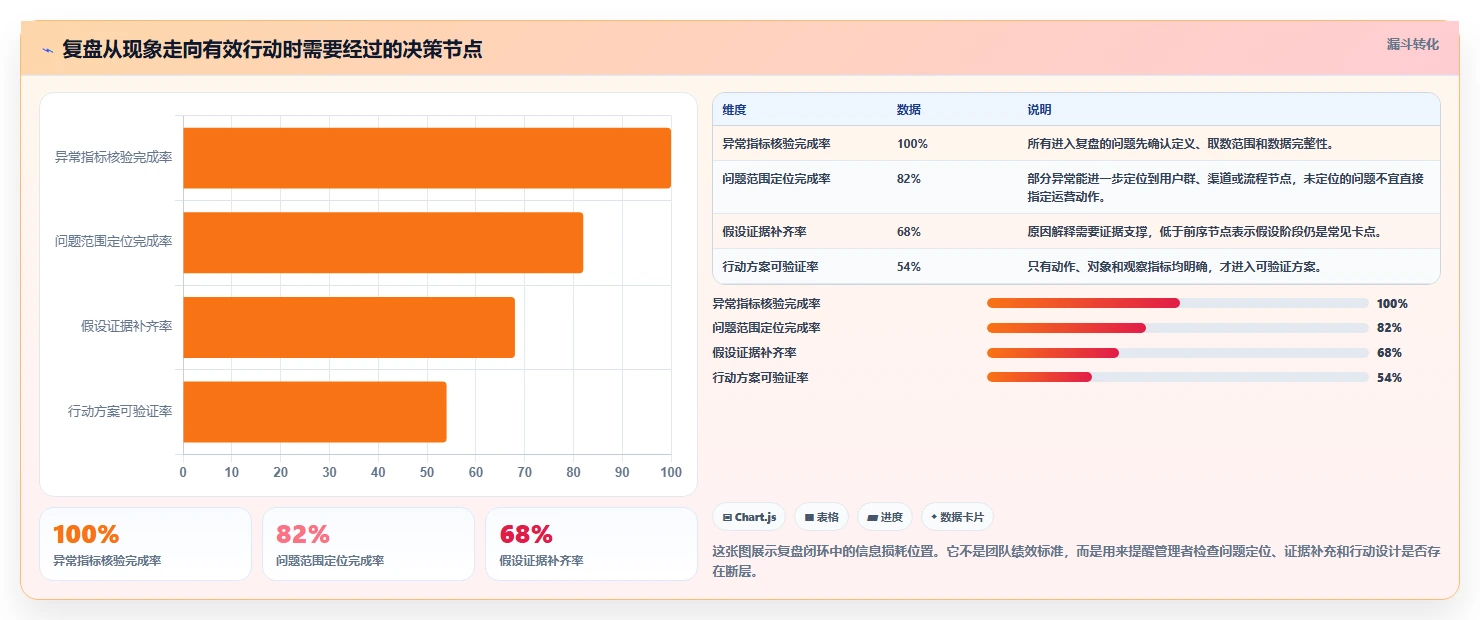Screen dimensions: 1480x620
Task: Click the table cell 异常指标核验完成率
Action: (x=776, y=144)
